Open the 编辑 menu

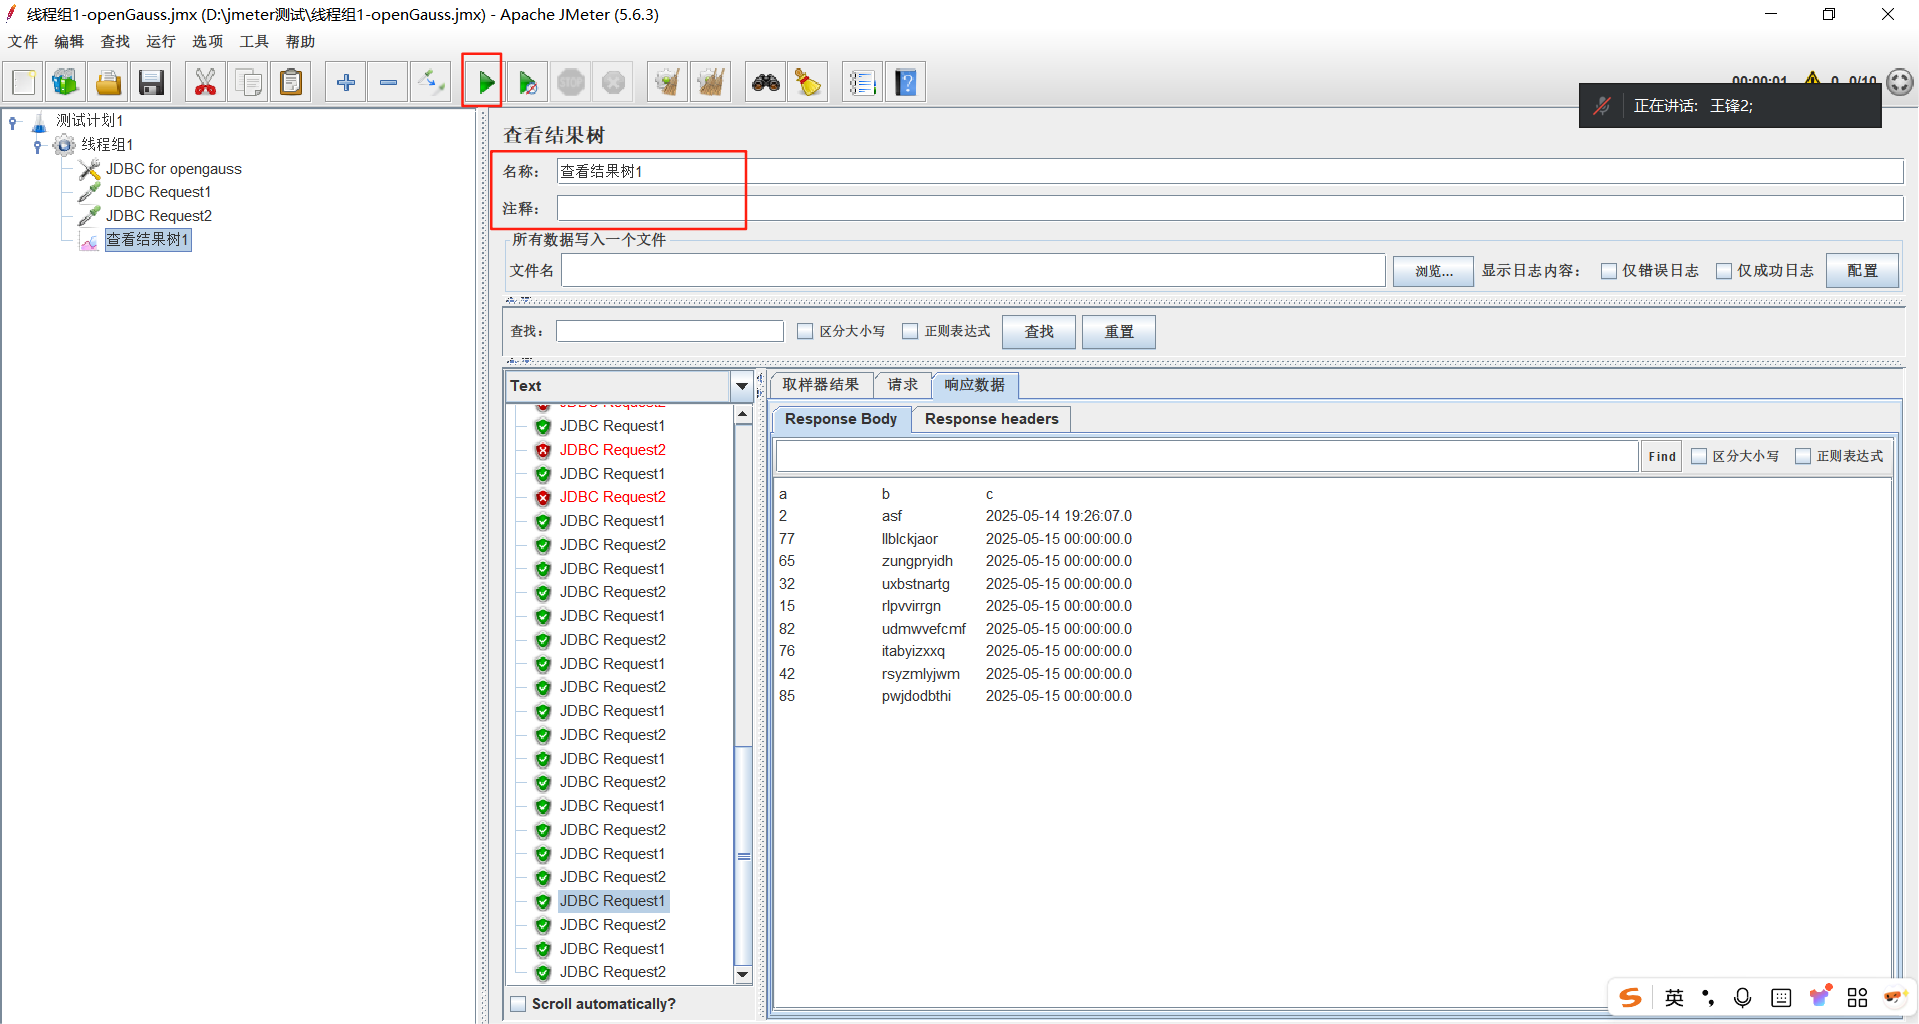click(69, 41)
